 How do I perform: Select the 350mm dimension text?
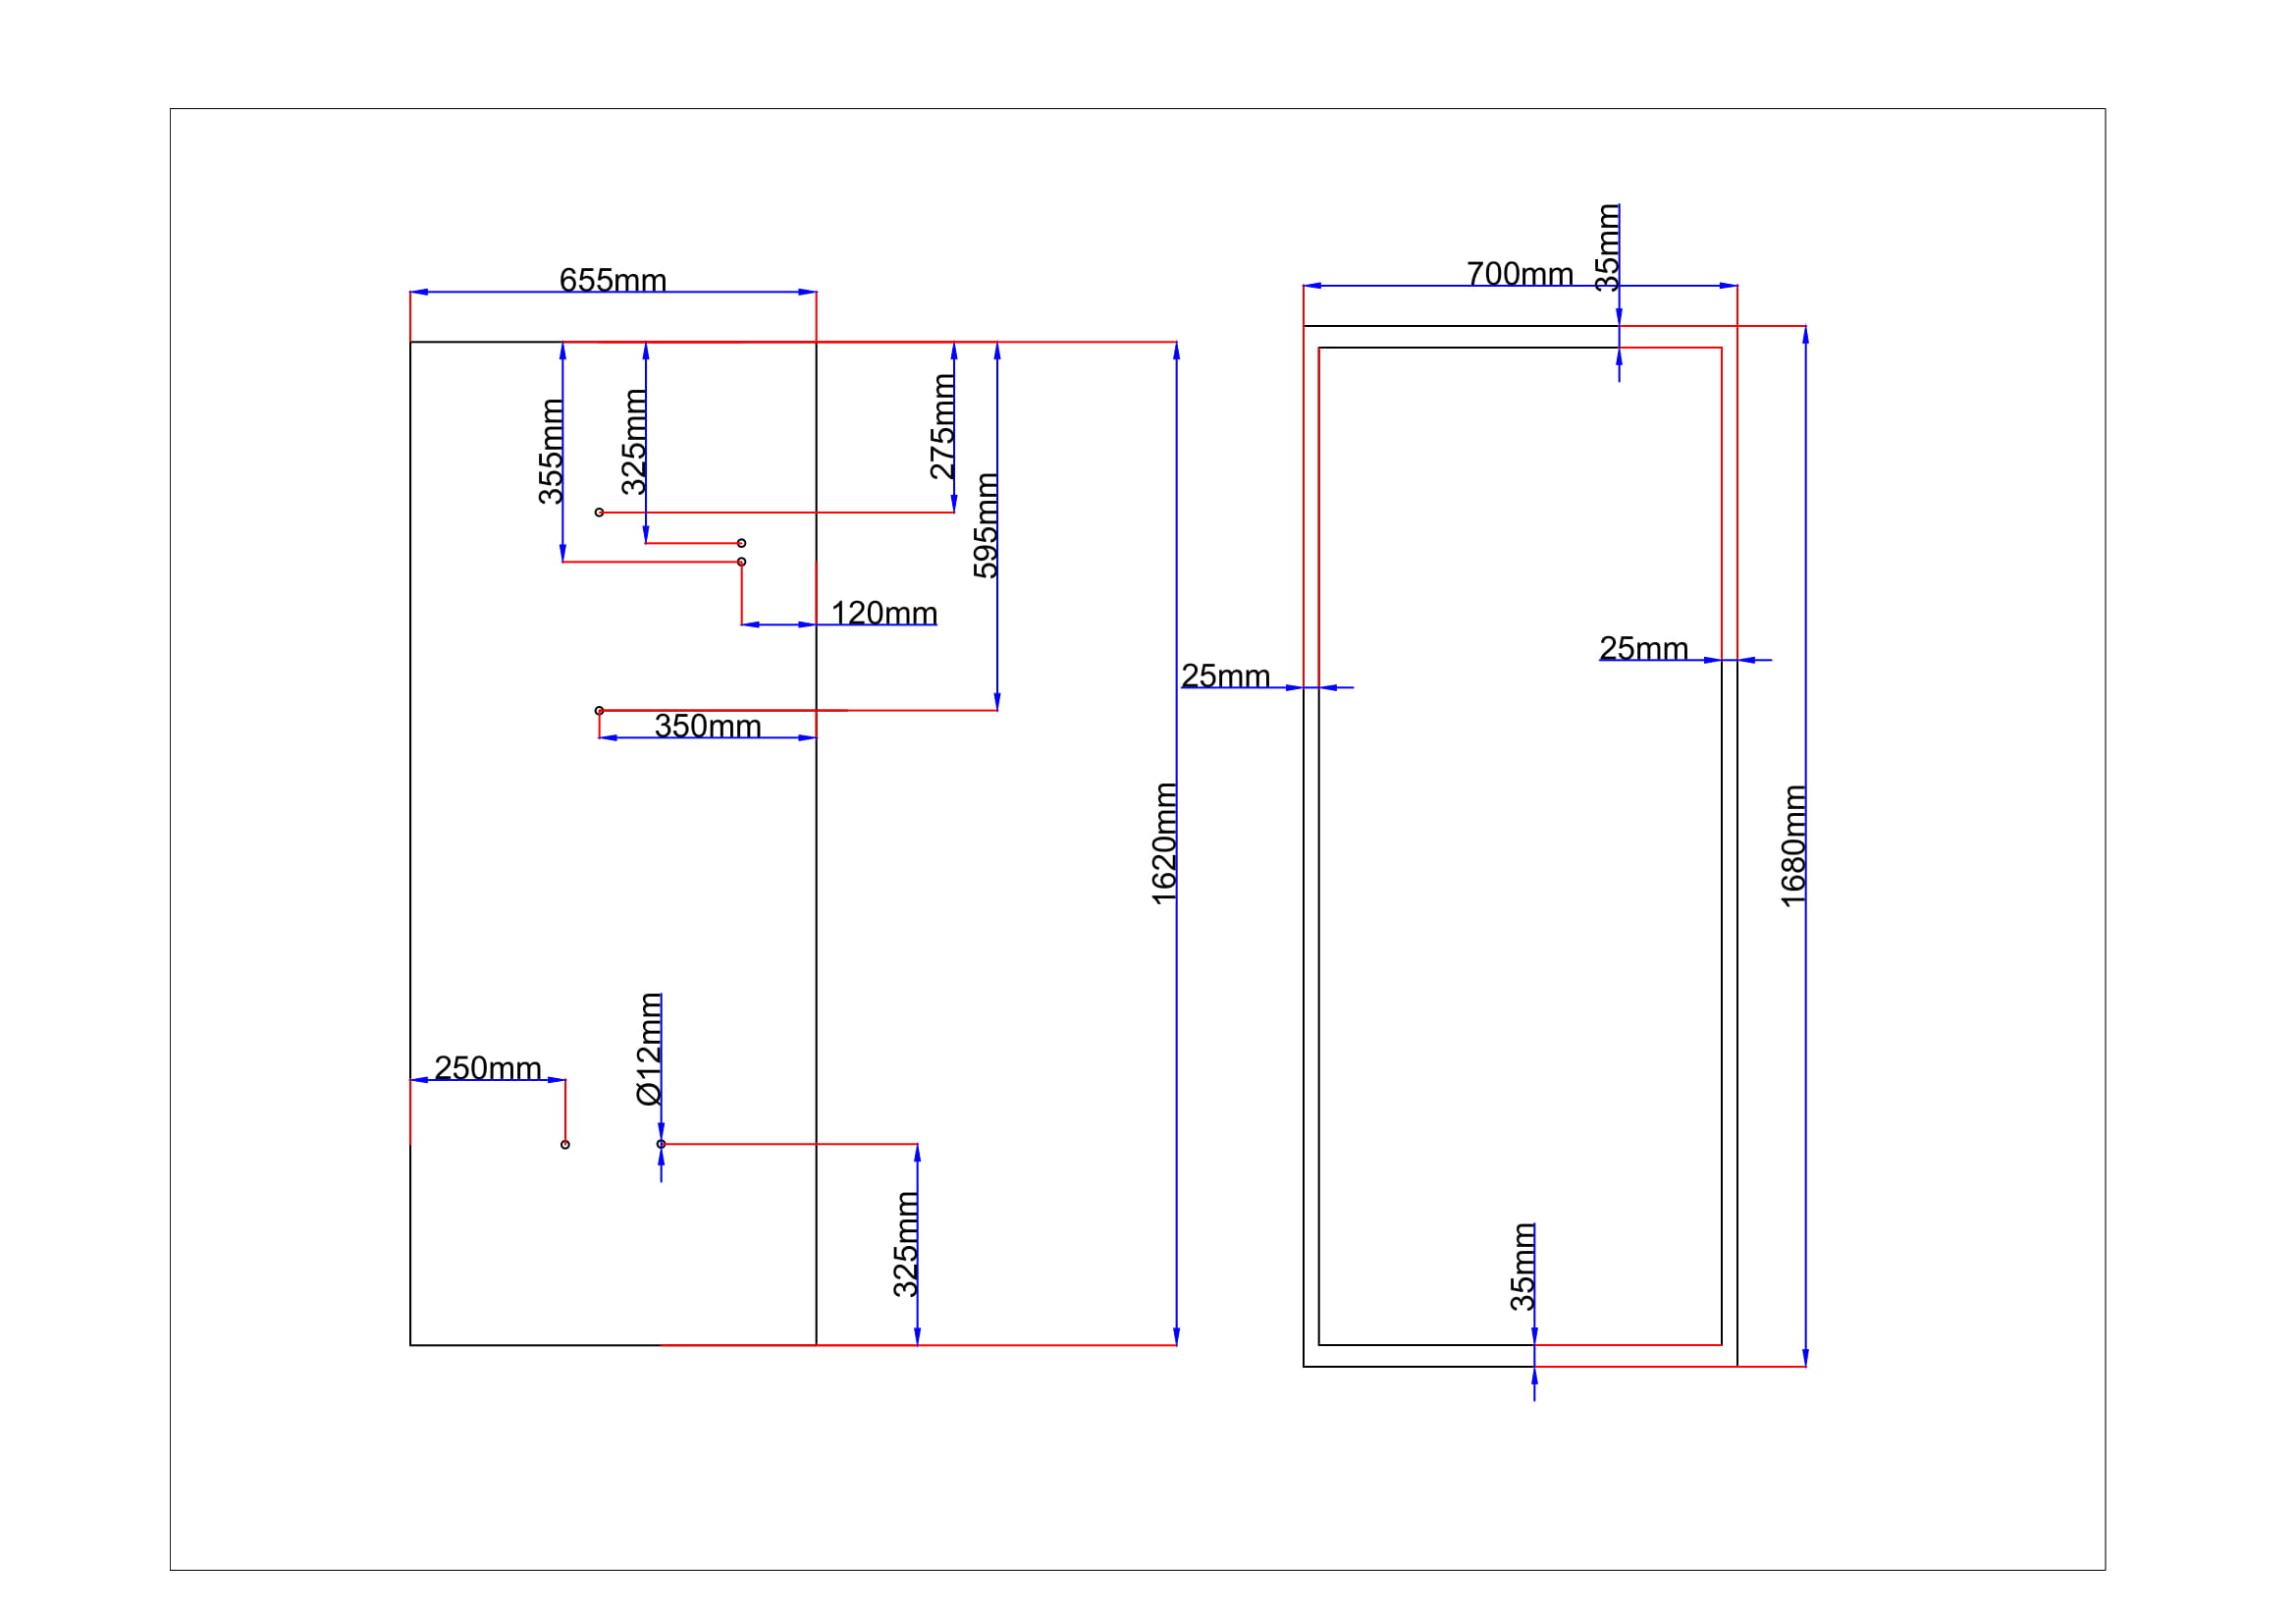pos(707,726)
